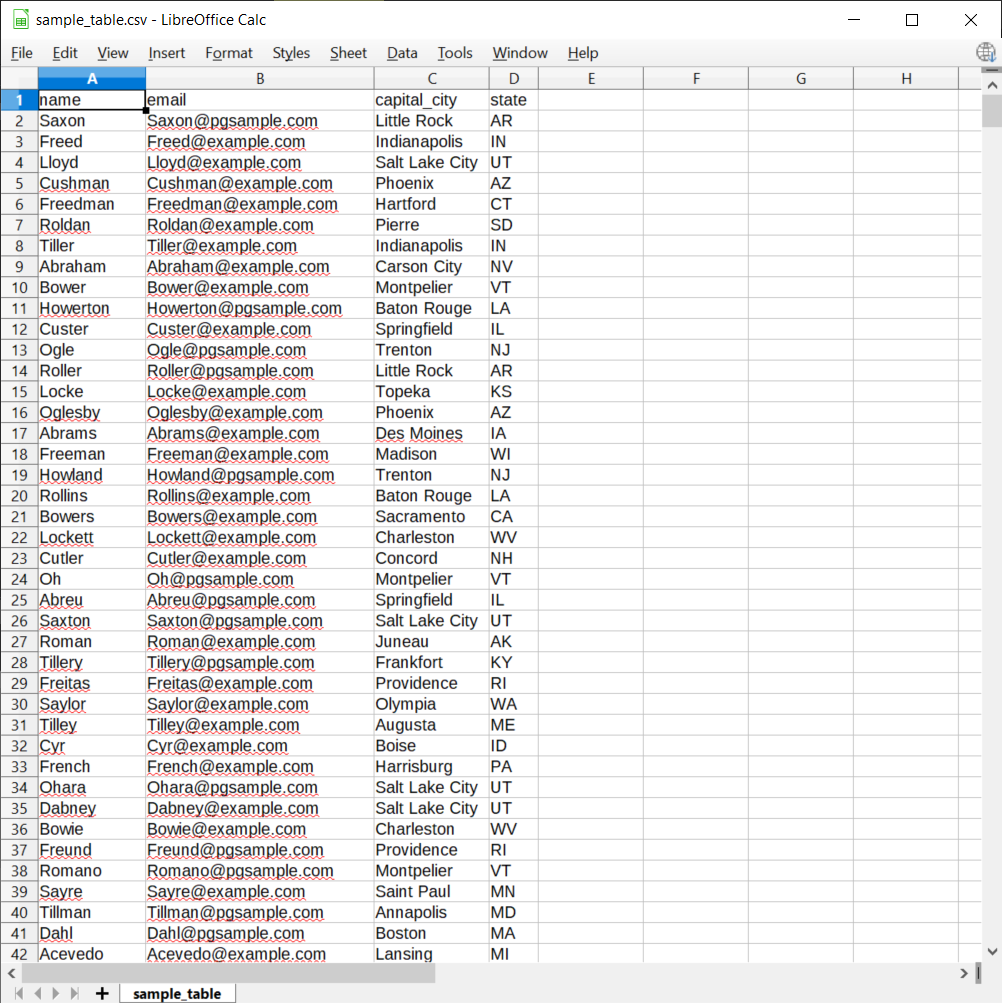This screenshot has width=1002, height=1003.
Task: Click the online update notification globe icon
Action: [x=986, y=53]
